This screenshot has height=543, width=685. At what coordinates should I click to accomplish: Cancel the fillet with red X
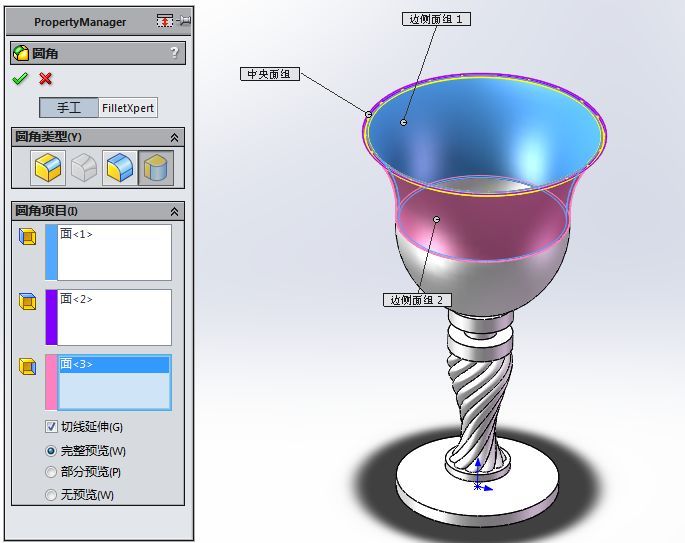pos(45,79)
